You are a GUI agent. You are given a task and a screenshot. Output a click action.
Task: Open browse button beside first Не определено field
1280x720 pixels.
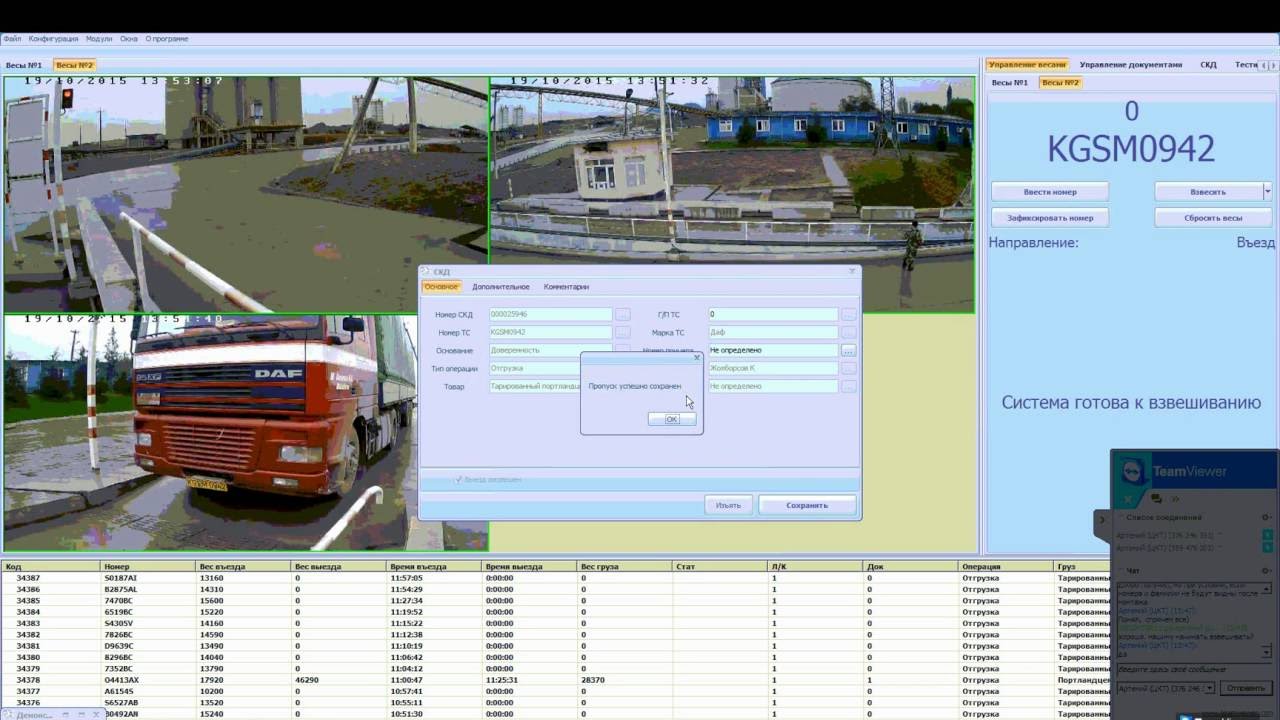tap(849, 350)
